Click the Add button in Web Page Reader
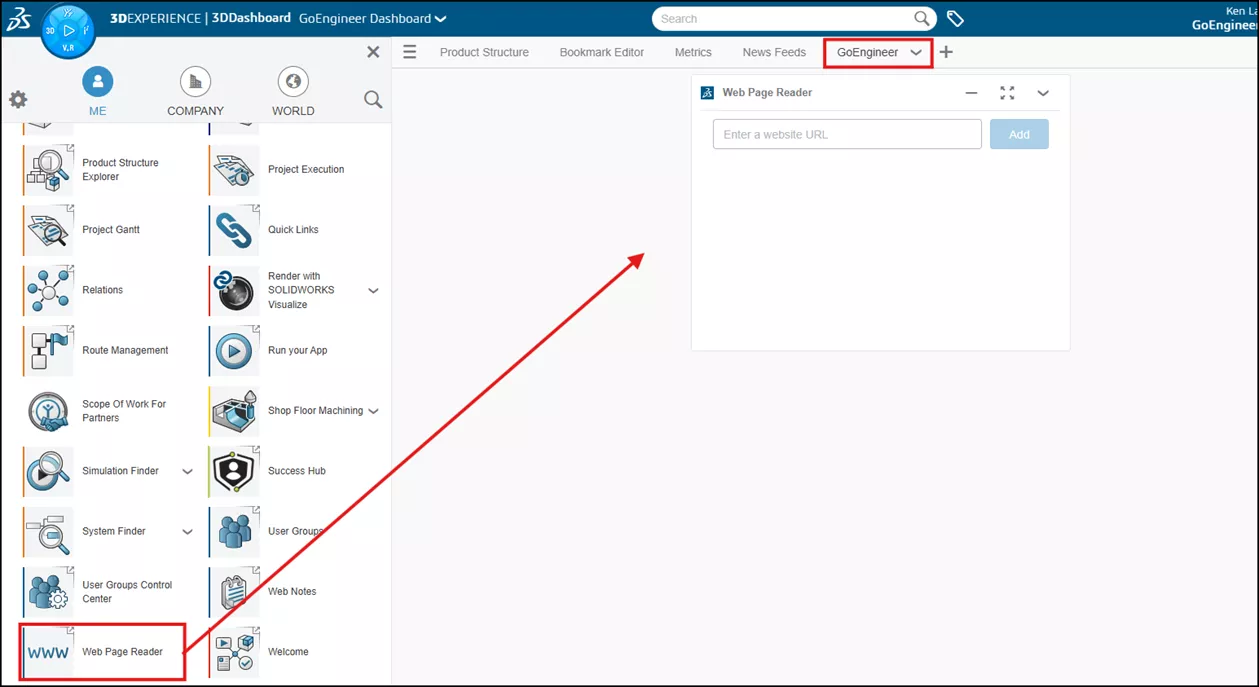 coord(1019,133)
